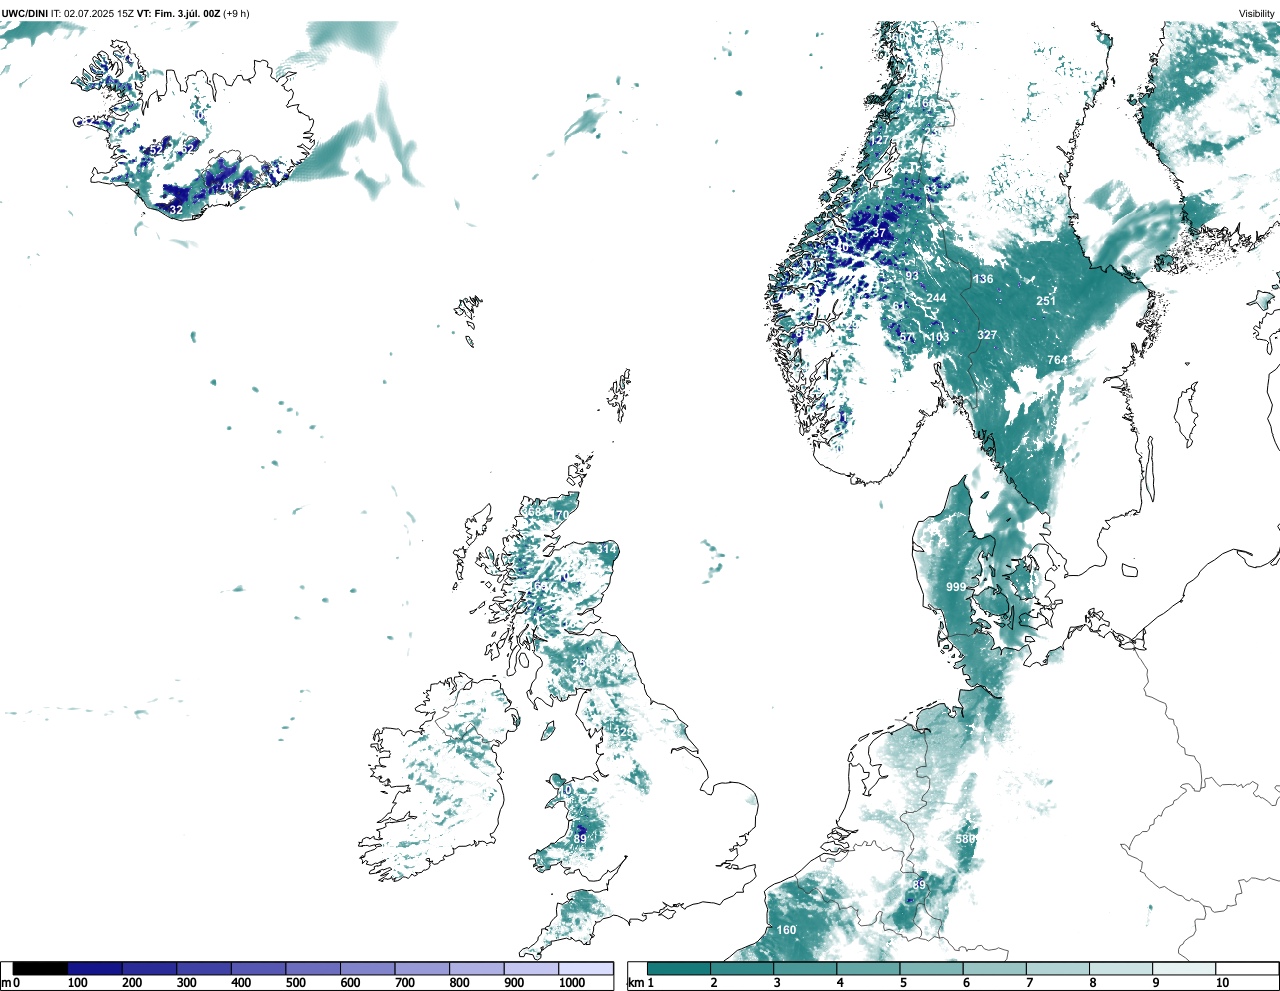Click the '314' value in northeast Scotland

606,549
